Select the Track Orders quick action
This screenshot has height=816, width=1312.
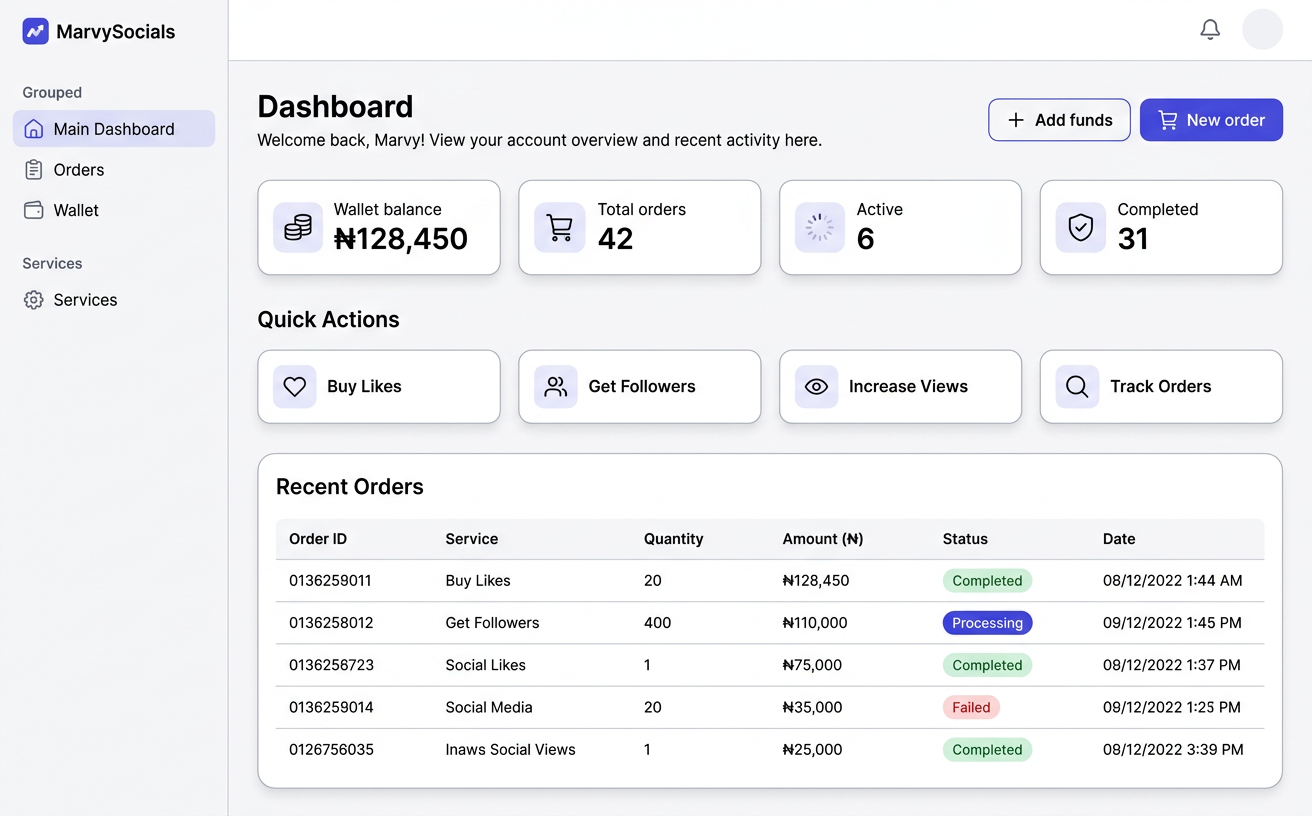[1161, 387]
